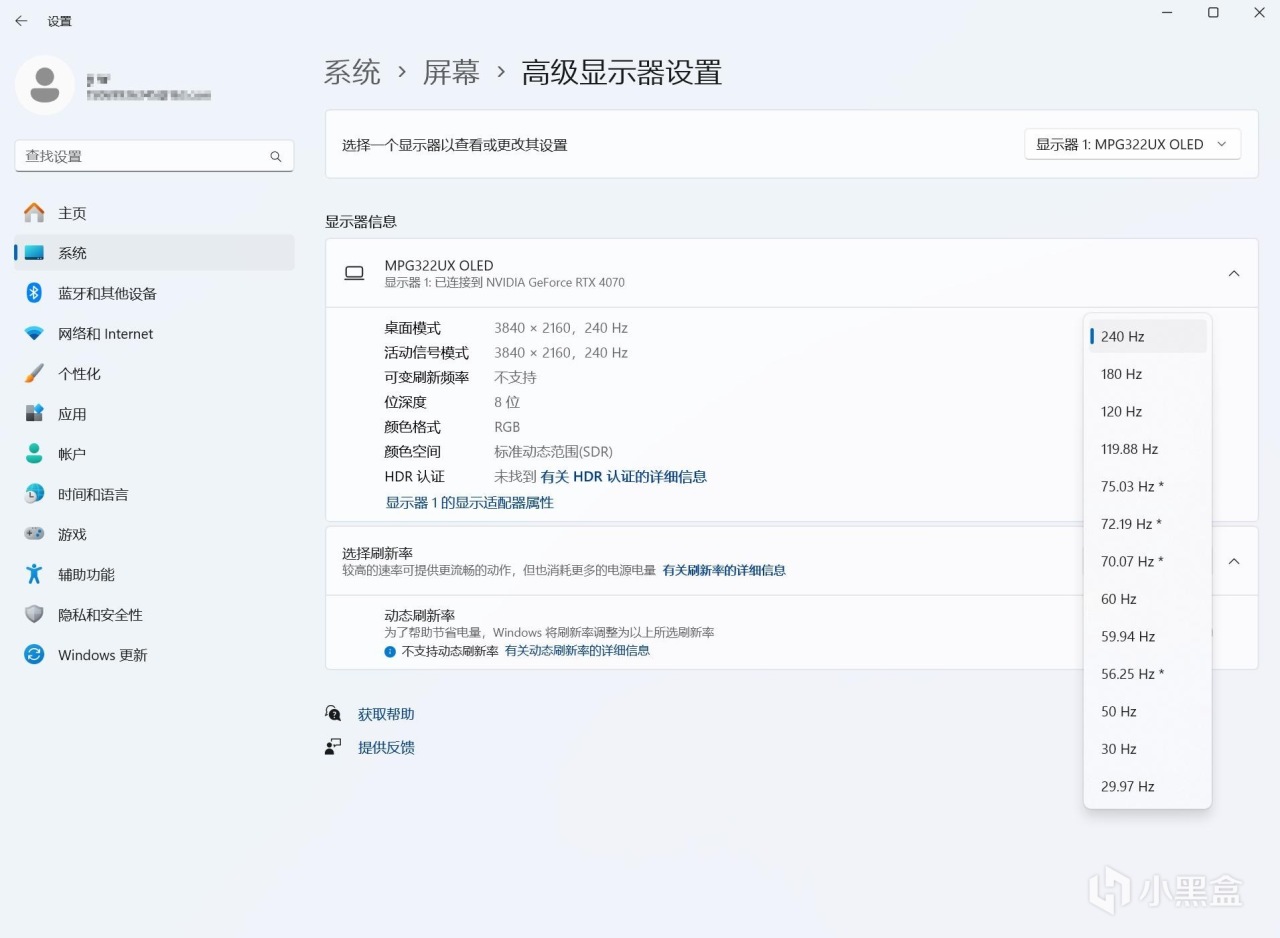Click the Wi-Fi network icon
The height and width of the screenshot is (938, 1280).
tap(34, 333)
